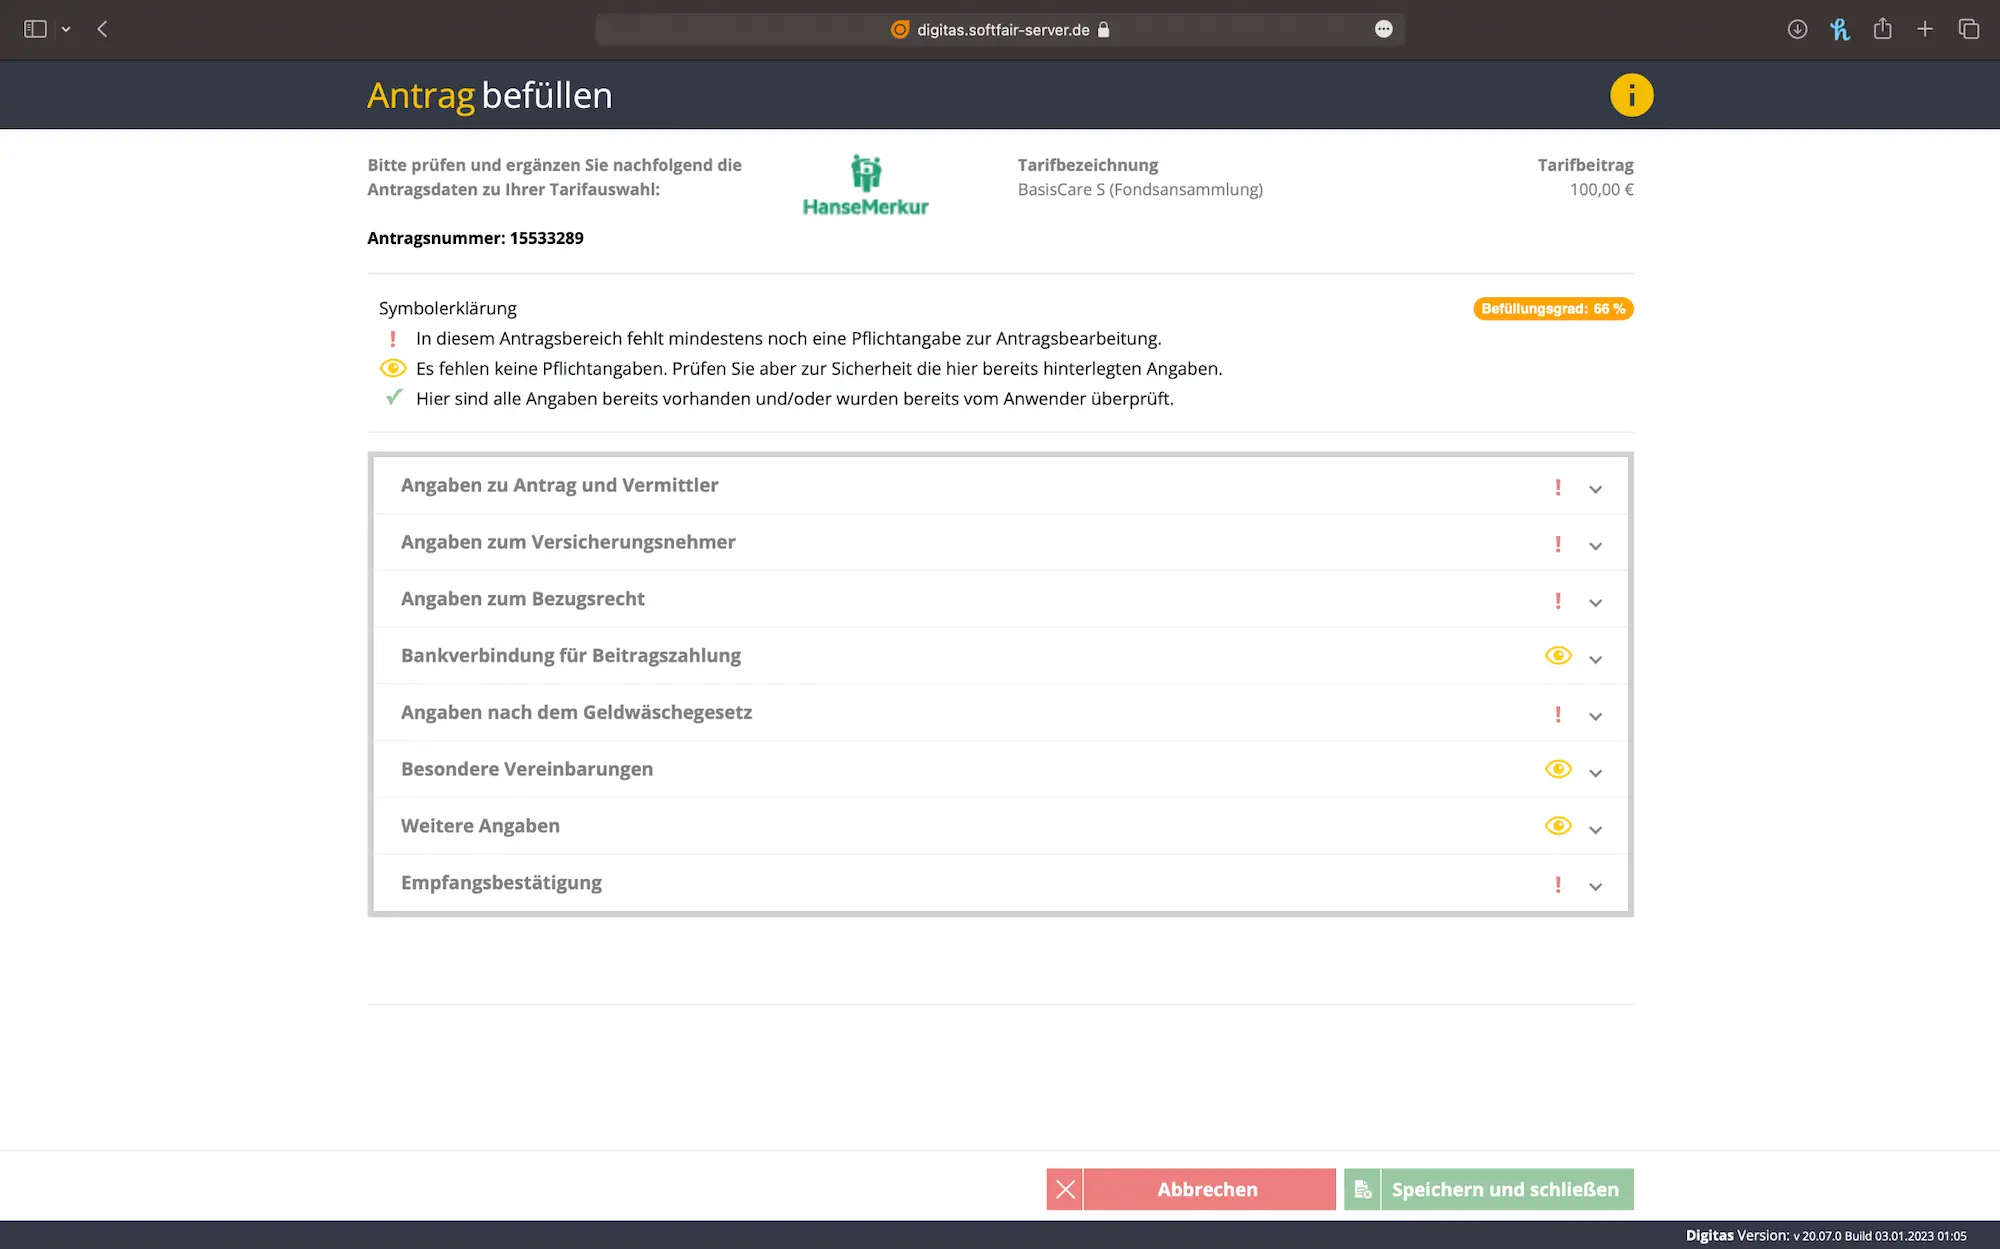Open the browser downloads icon
This screenshot has width=2000, height=1249.
[1797, 29]
